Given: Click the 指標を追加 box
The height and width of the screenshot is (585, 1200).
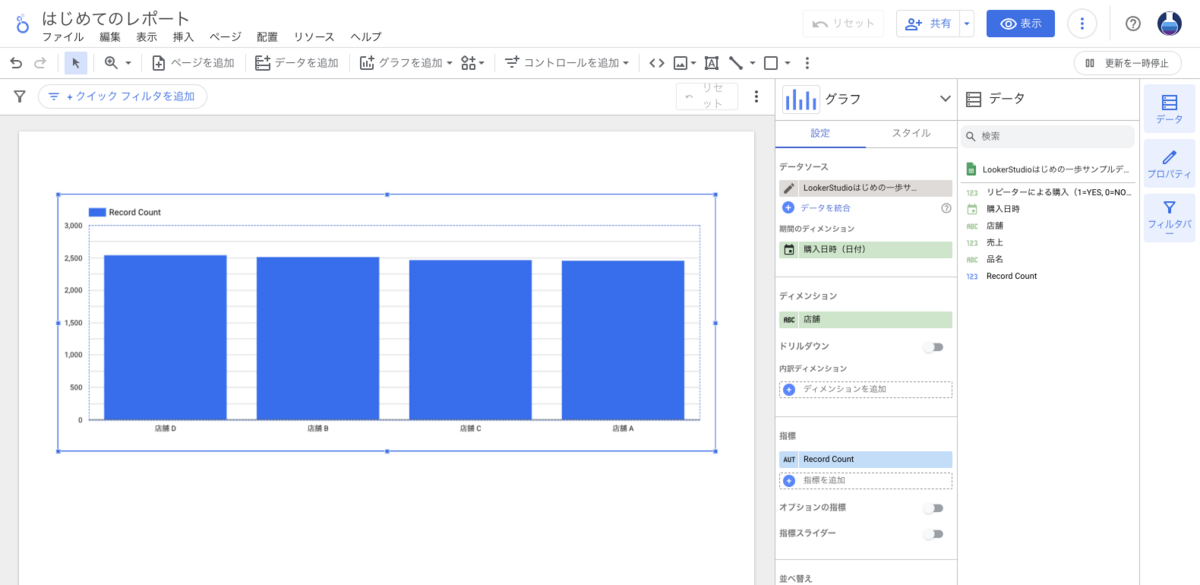Looking at the screenshot, I should 866,481.
